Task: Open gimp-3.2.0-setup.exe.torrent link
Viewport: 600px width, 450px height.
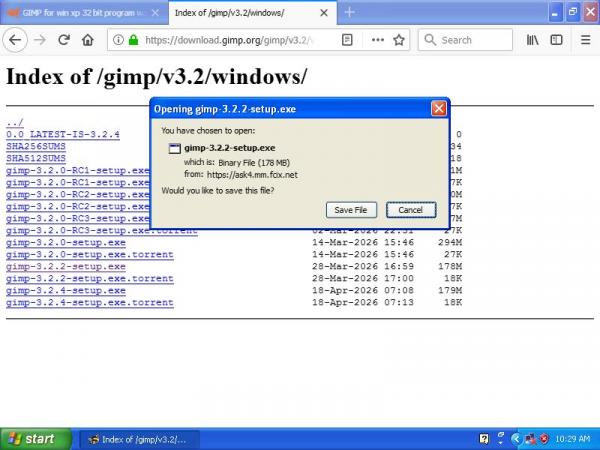Action: (90, 254)
